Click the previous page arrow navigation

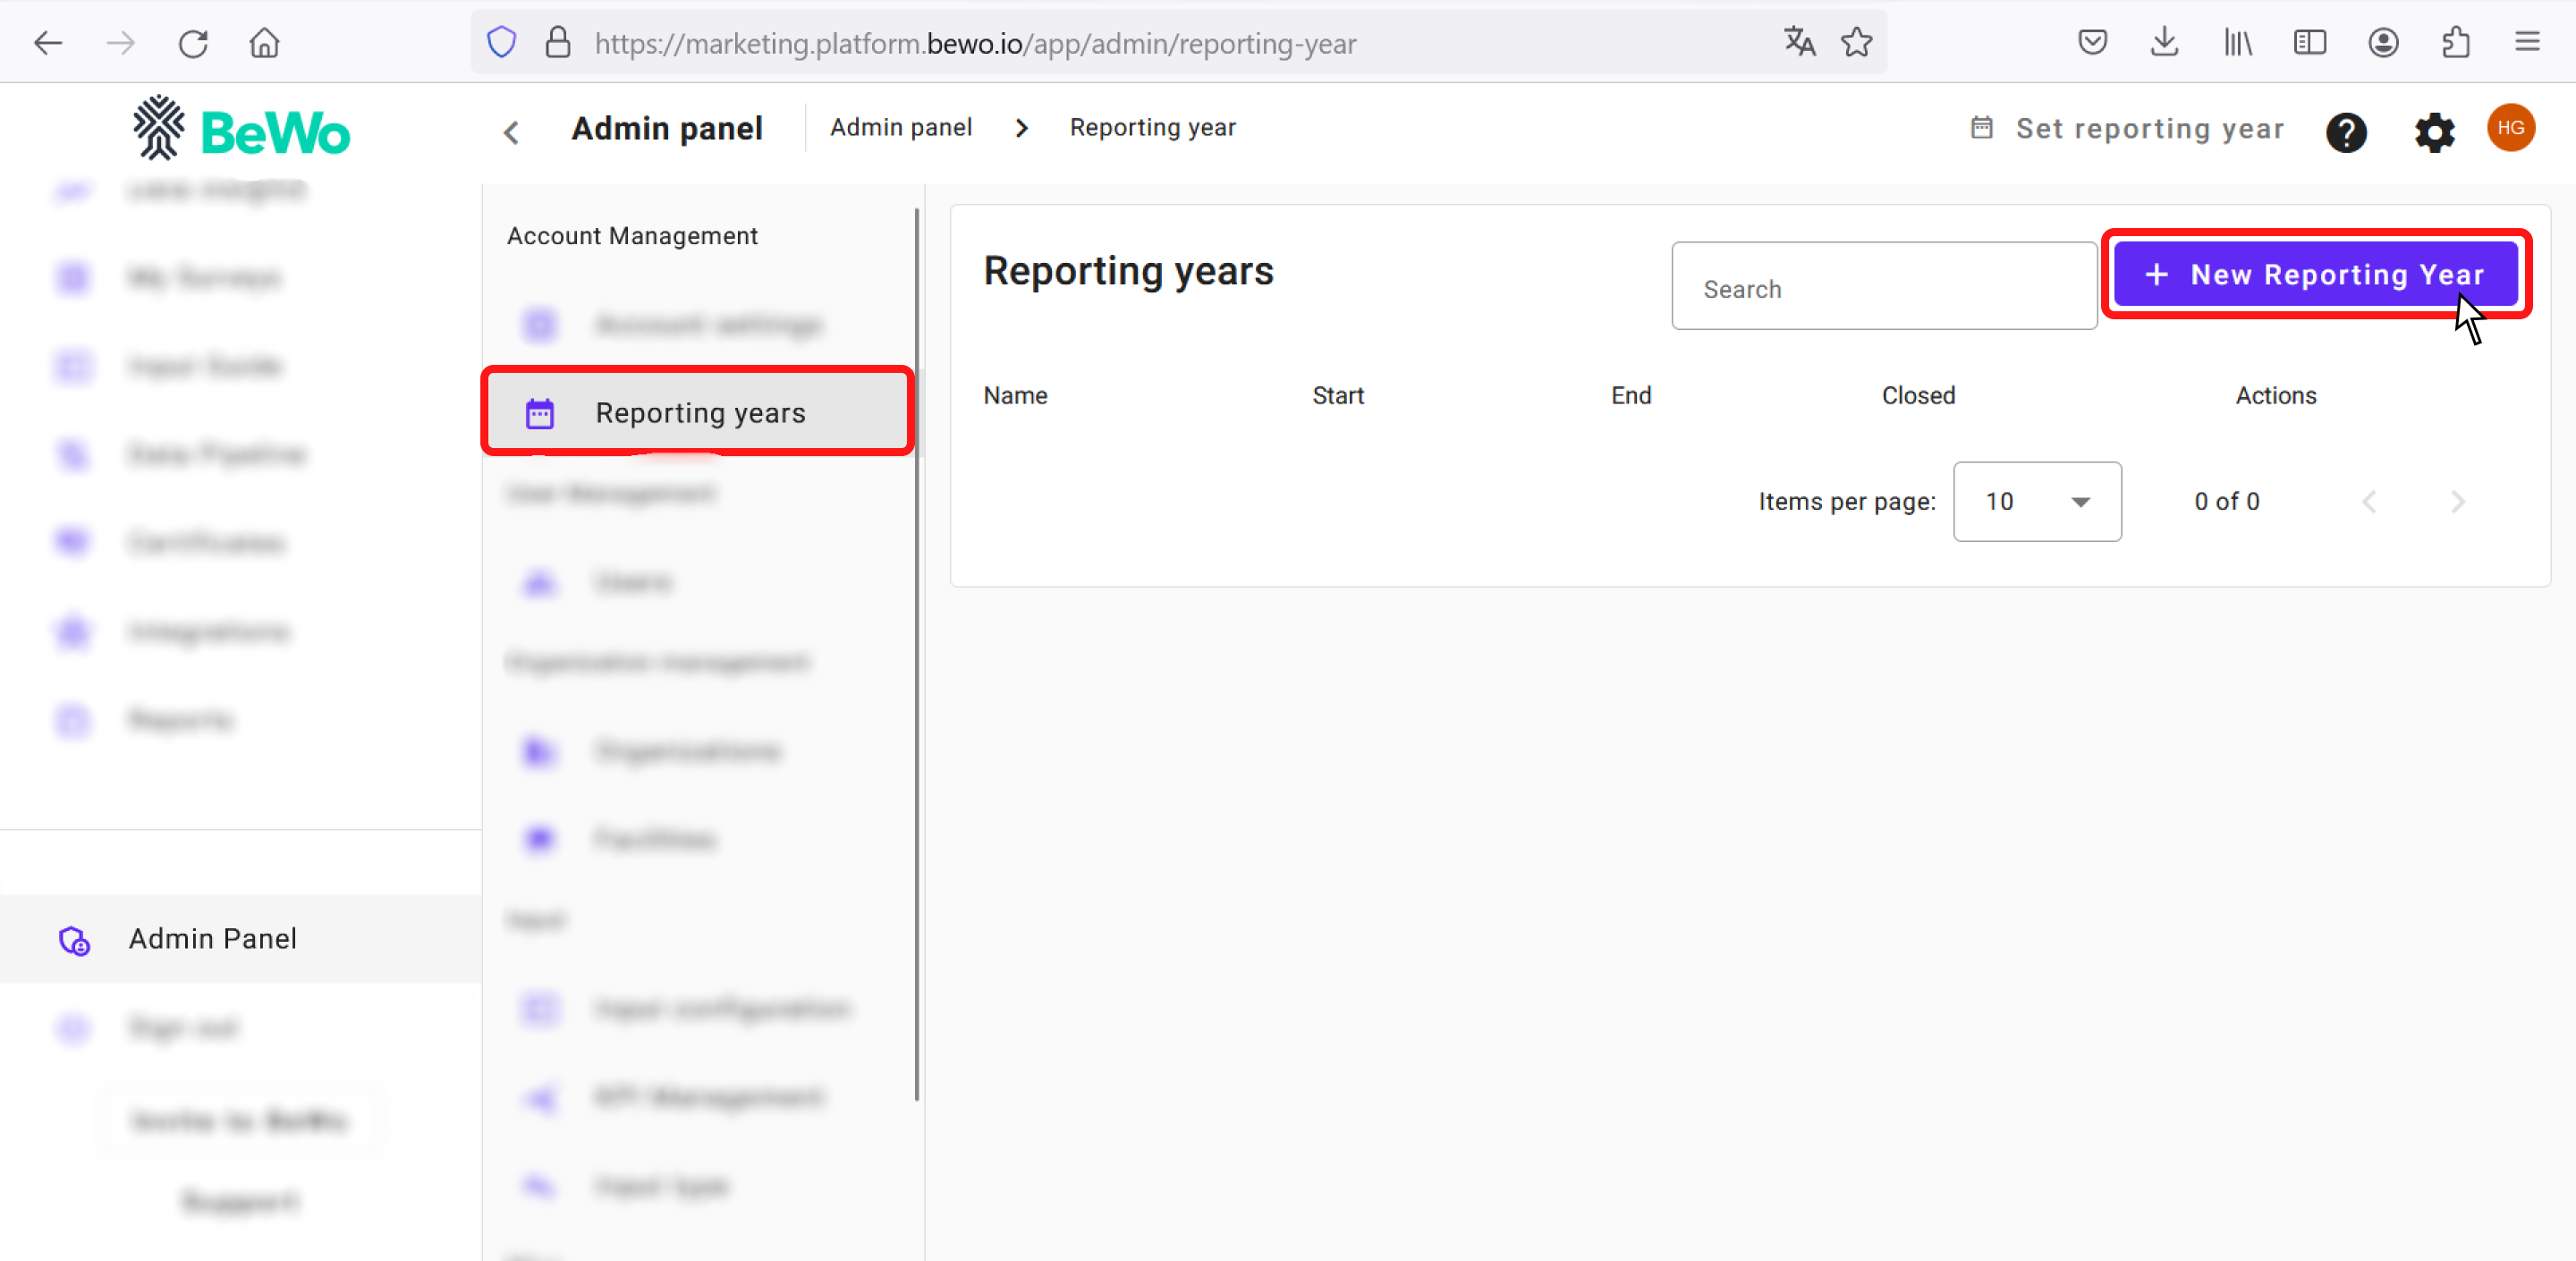pyautogui.click(x=2370, y=501)
